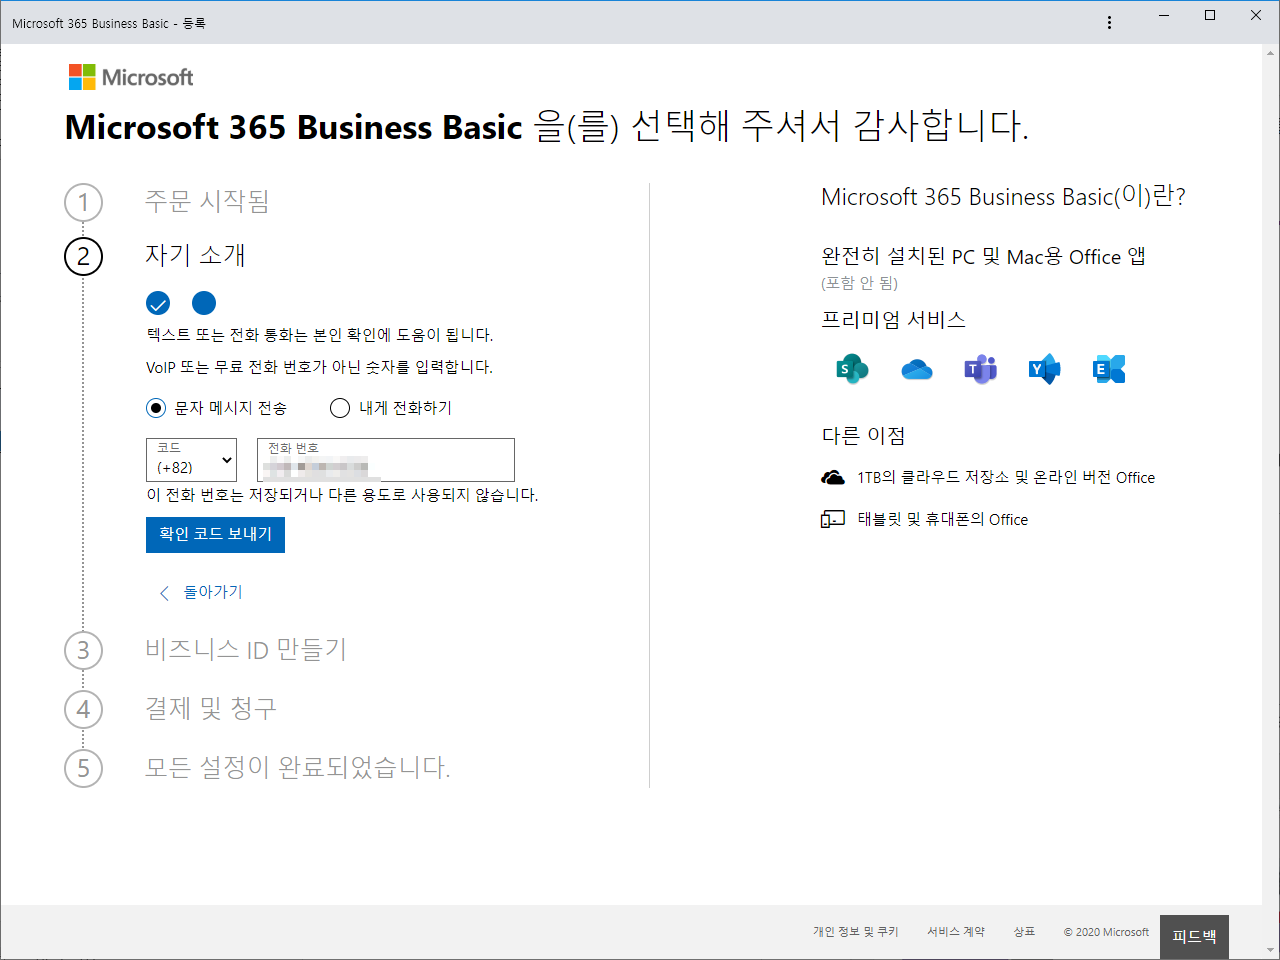Click the scrollbar up arrow
This screenshot has width=1280, height=960.
[1271, 52]
